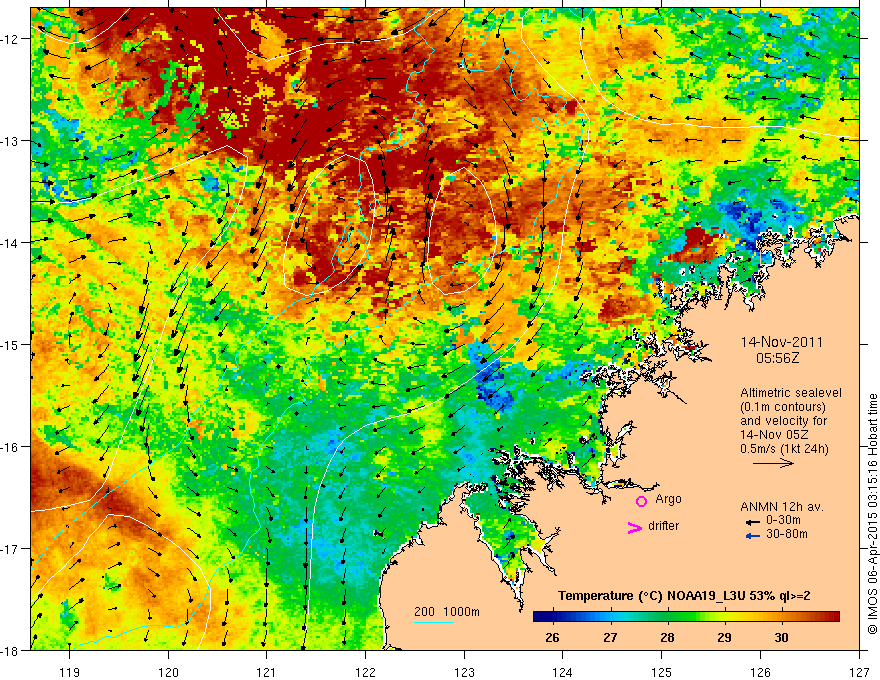Click the temperature color bar

686,616
